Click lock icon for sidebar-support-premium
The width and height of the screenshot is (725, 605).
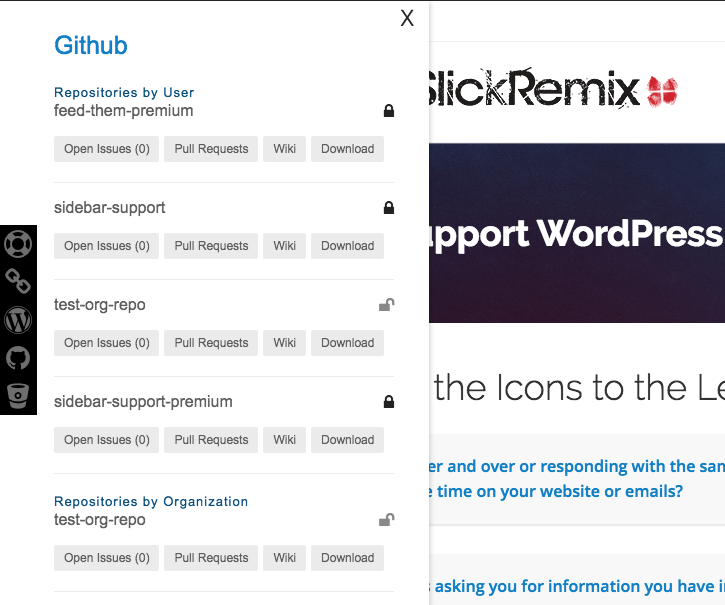tap(389, 401)
